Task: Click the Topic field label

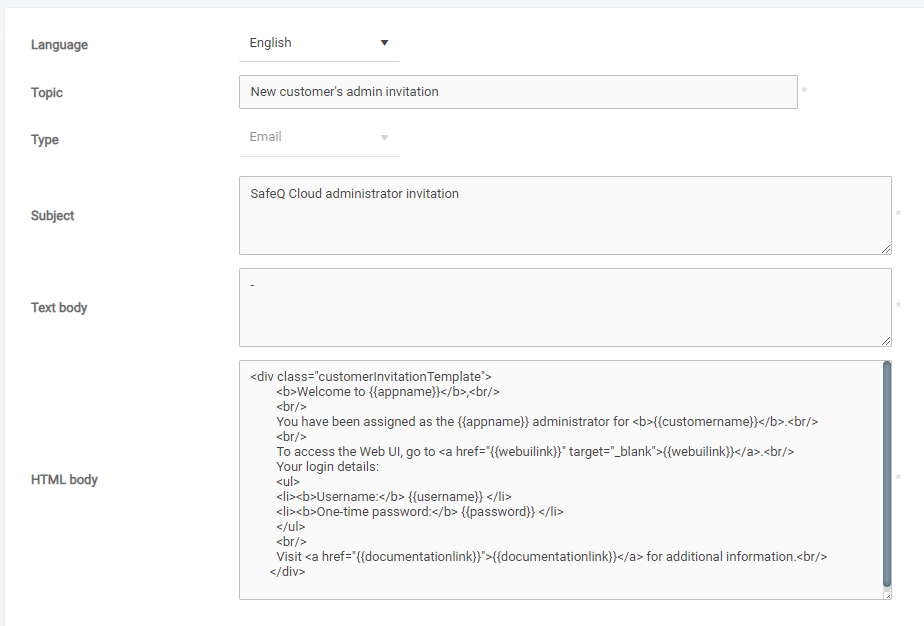Action: [x=47, y=93]
